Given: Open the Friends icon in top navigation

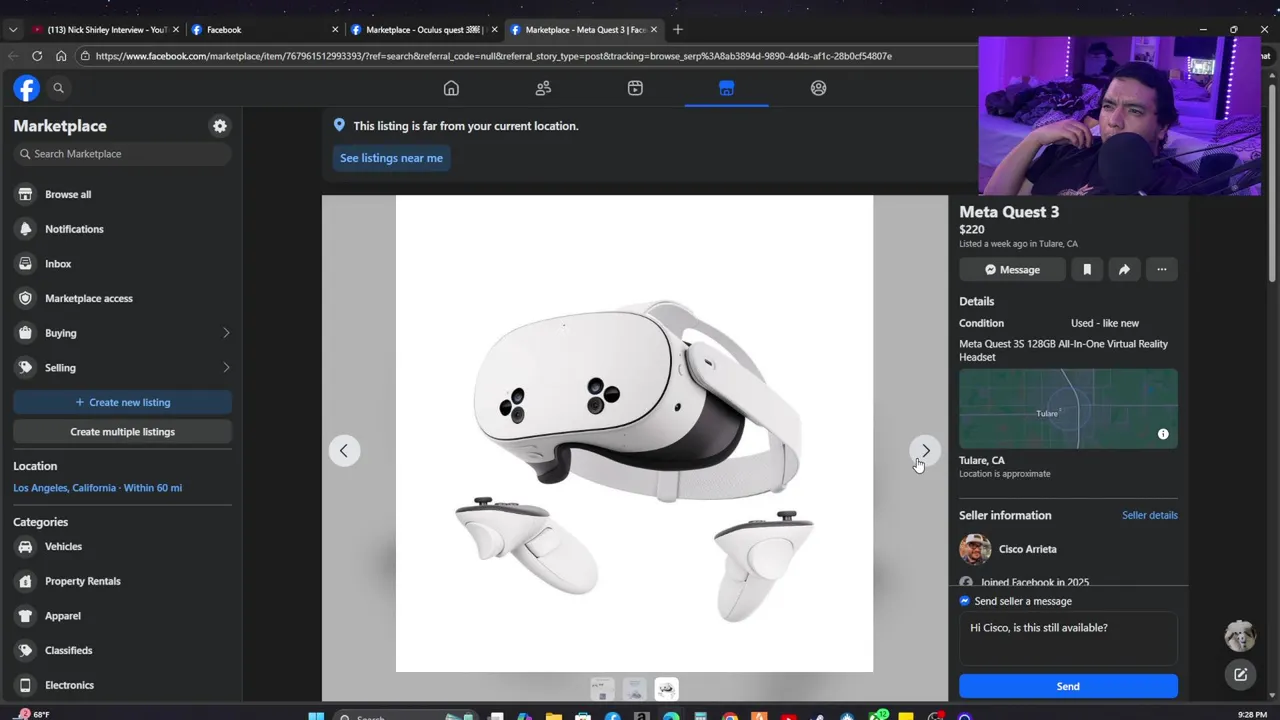Looking at the screenshot, I should pyautogui.click(x=543, y=88).
